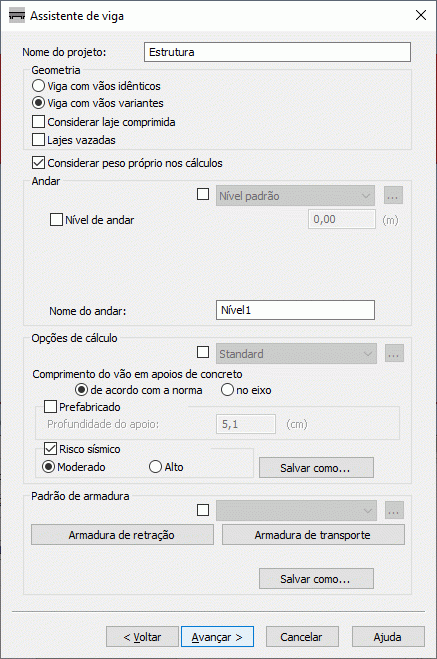Click Avançar to proceed to next step
437x659 pixels.
click(x=217, y=637)
